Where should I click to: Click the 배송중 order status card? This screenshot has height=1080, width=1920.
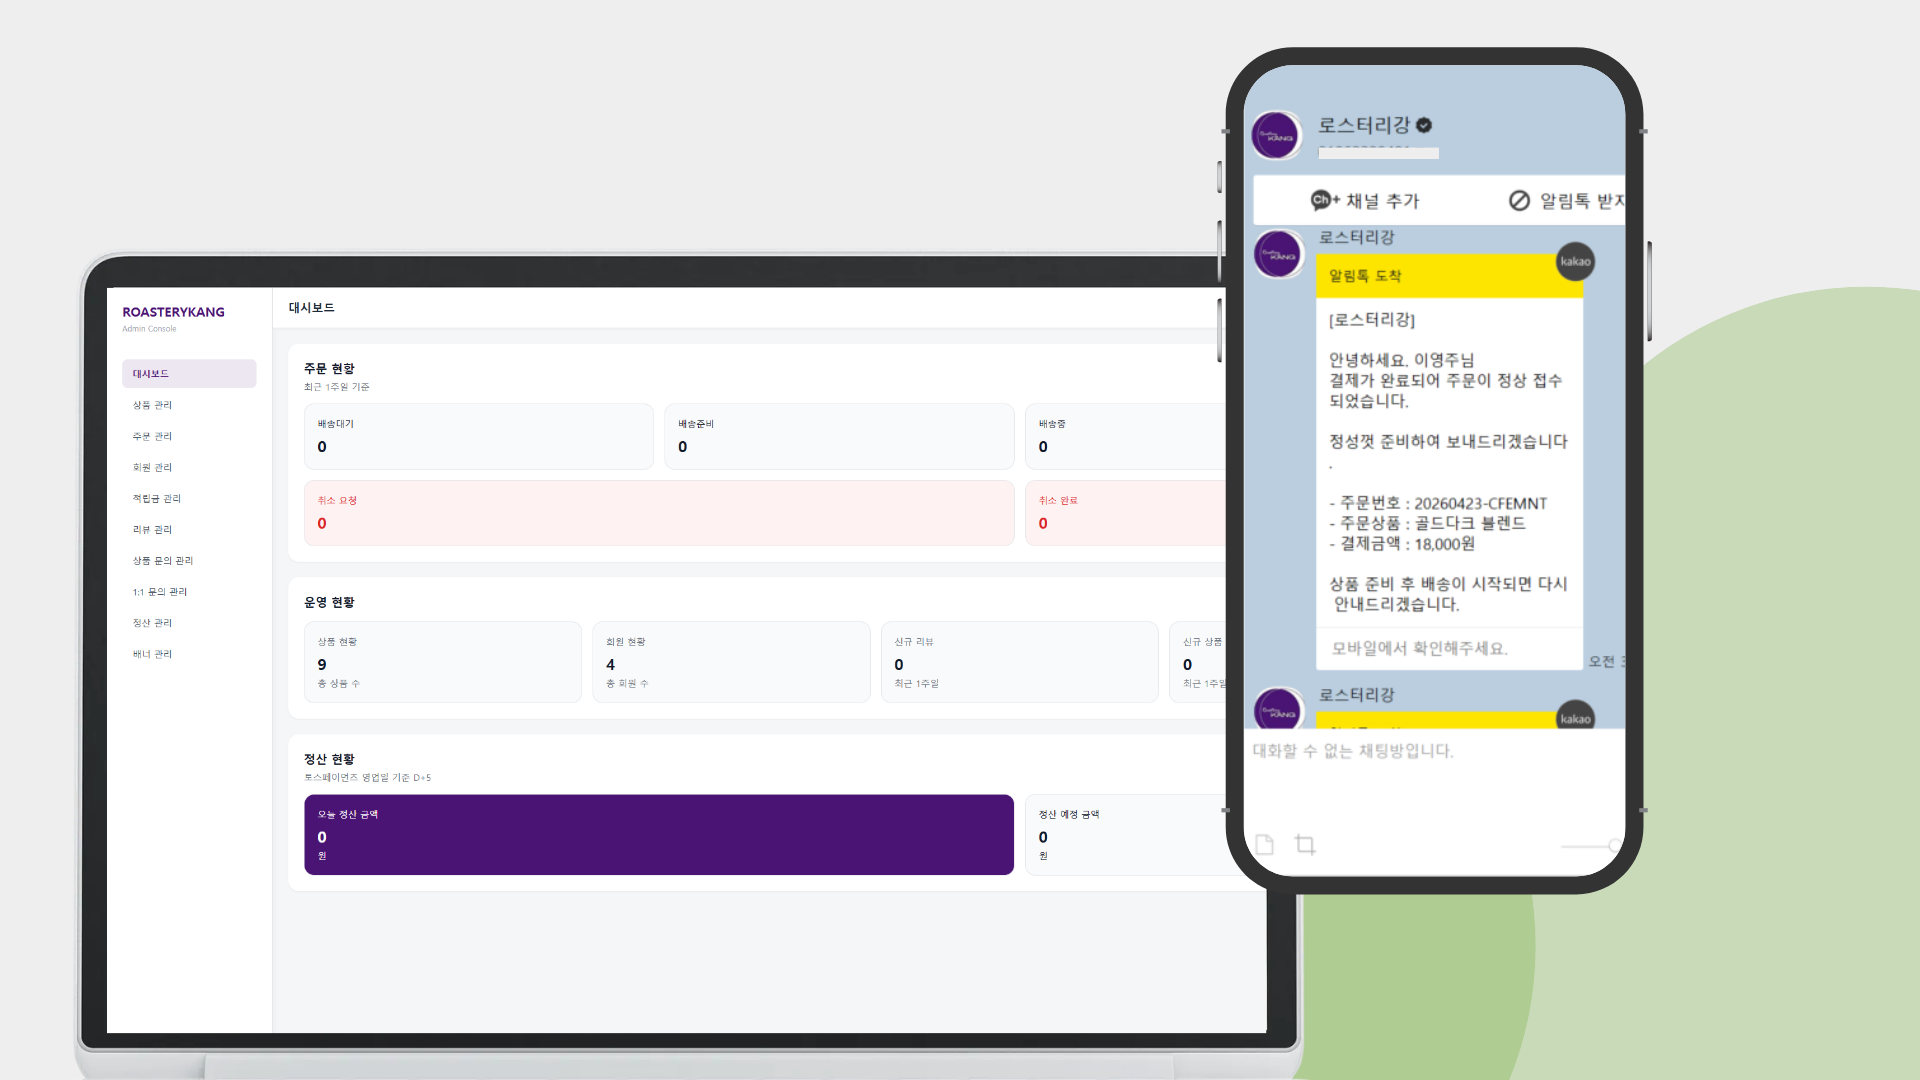point(1125,437)
